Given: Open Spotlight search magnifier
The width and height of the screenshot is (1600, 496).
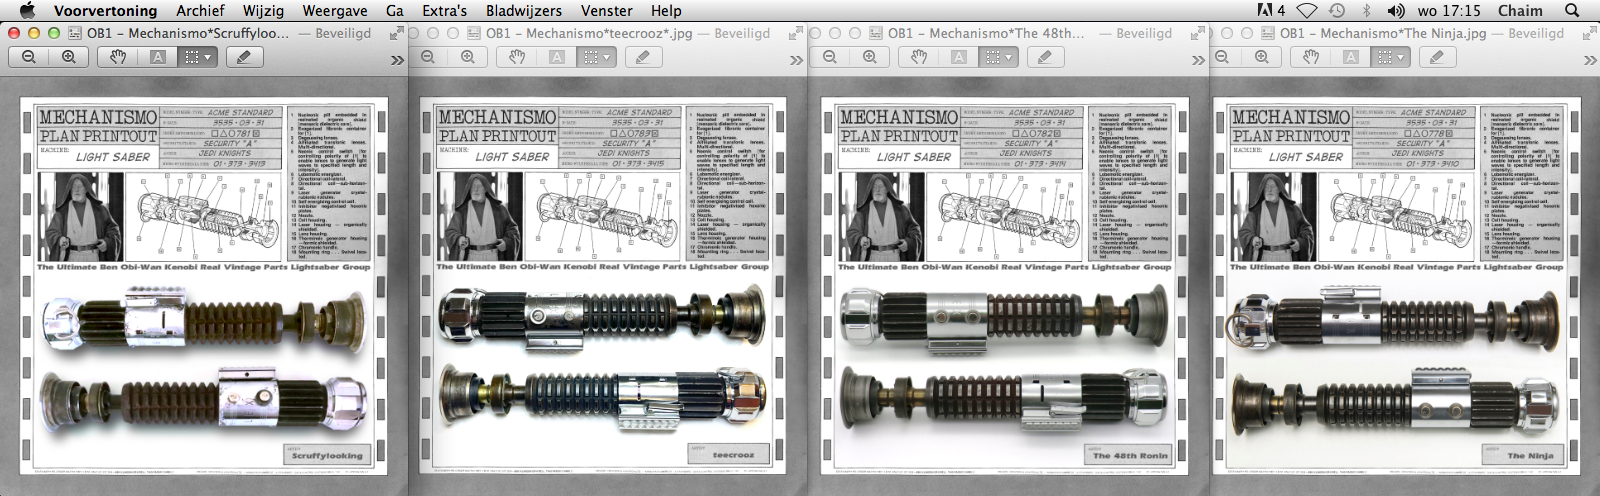Looking at the screenshot, I should tap(1572, 10).
